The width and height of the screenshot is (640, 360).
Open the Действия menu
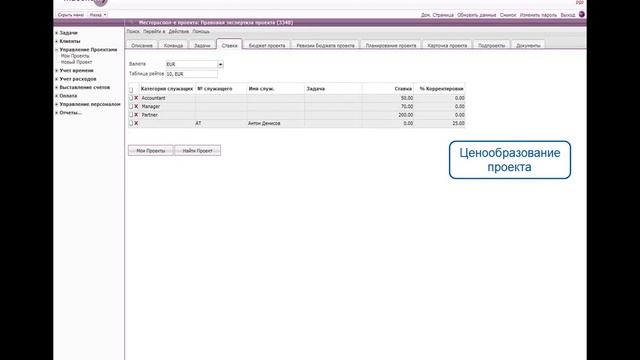click(x=179, y=31)
